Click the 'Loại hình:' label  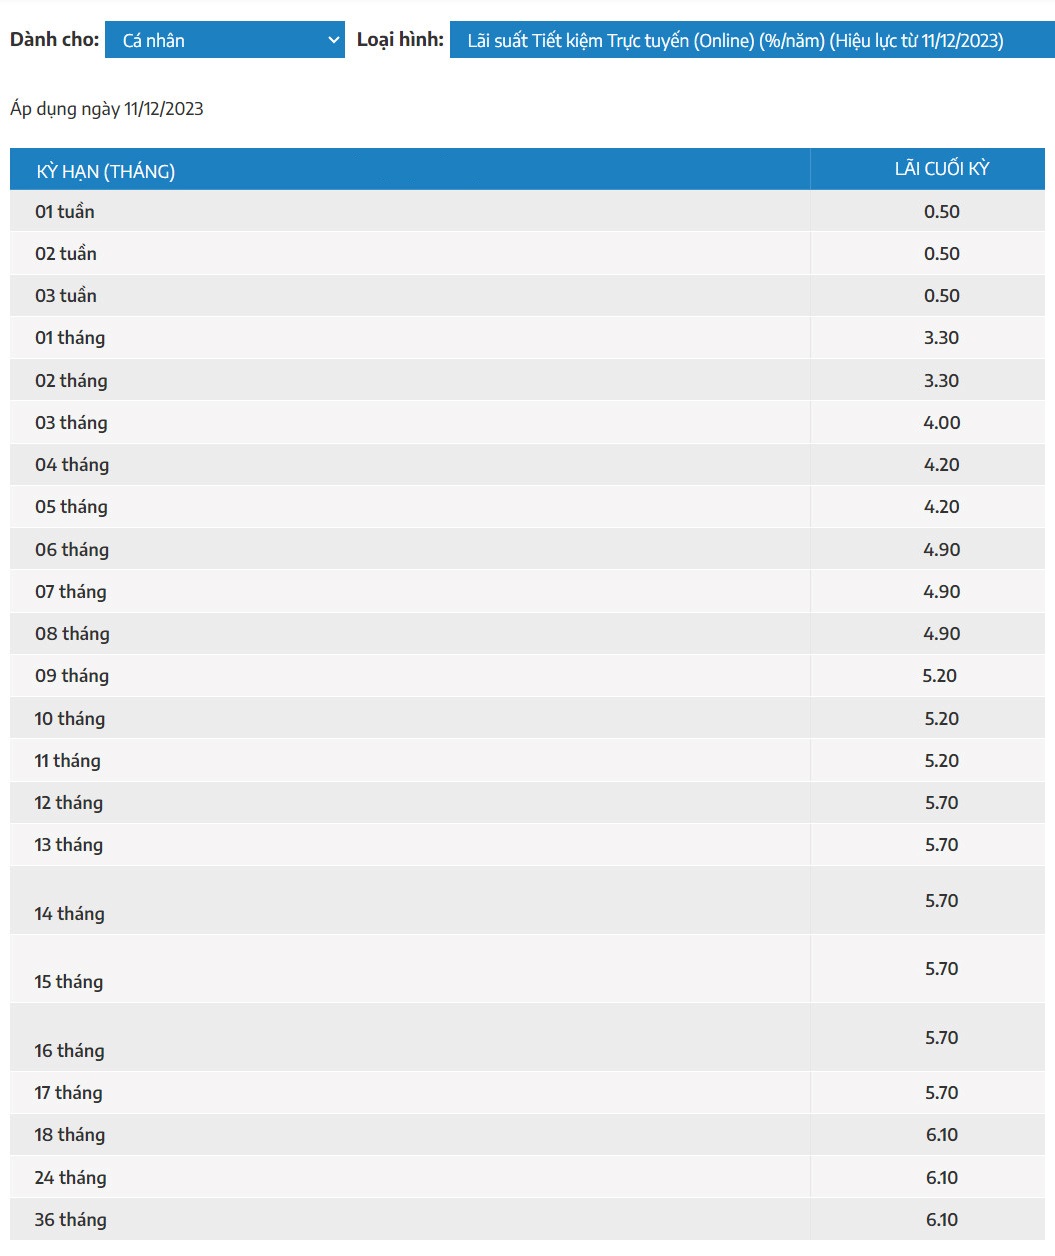400,40
